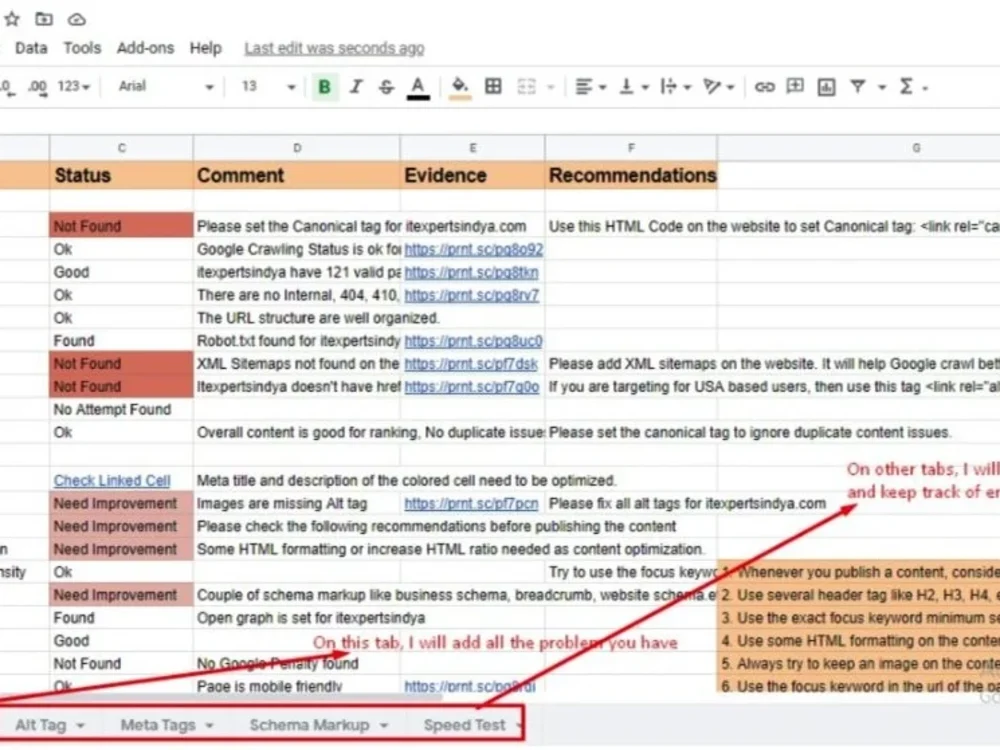Viewport: 1000px width, 750px height.
Task: Open the font size 13 dropdown
Action: click(x=268, y=86)
